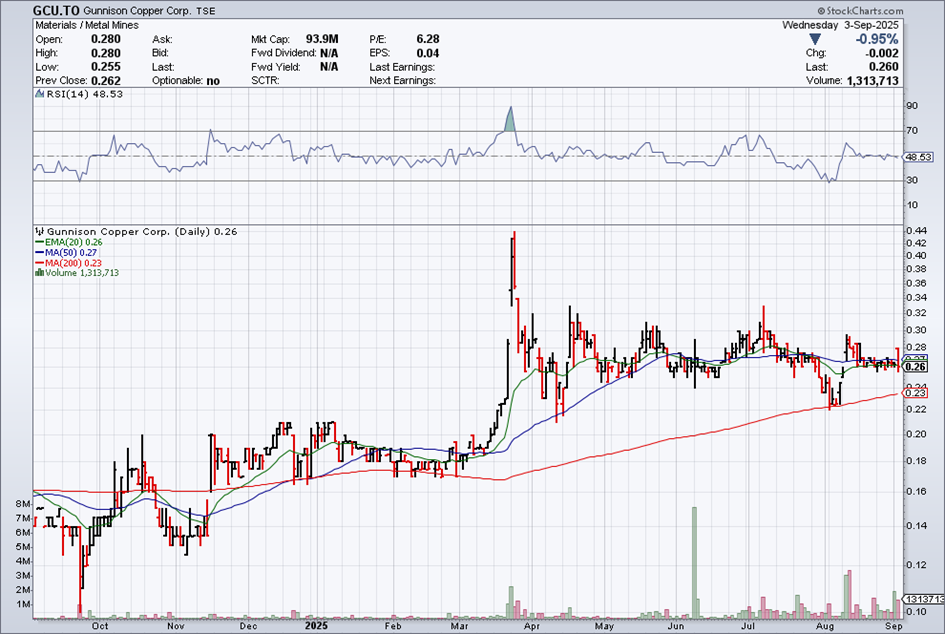
Task: Click the black 0.26 current price tag
Action: pos(916,367)
